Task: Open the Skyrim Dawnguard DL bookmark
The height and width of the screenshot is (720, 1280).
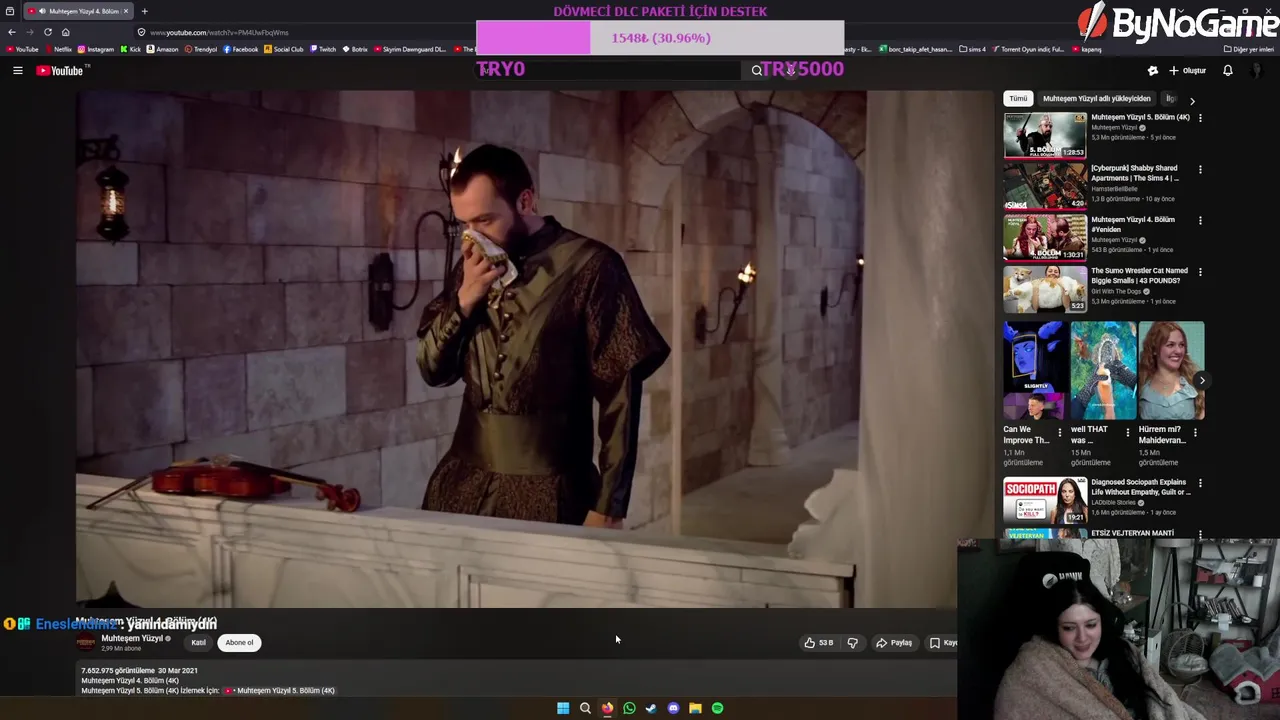Action: click(410, 49)
